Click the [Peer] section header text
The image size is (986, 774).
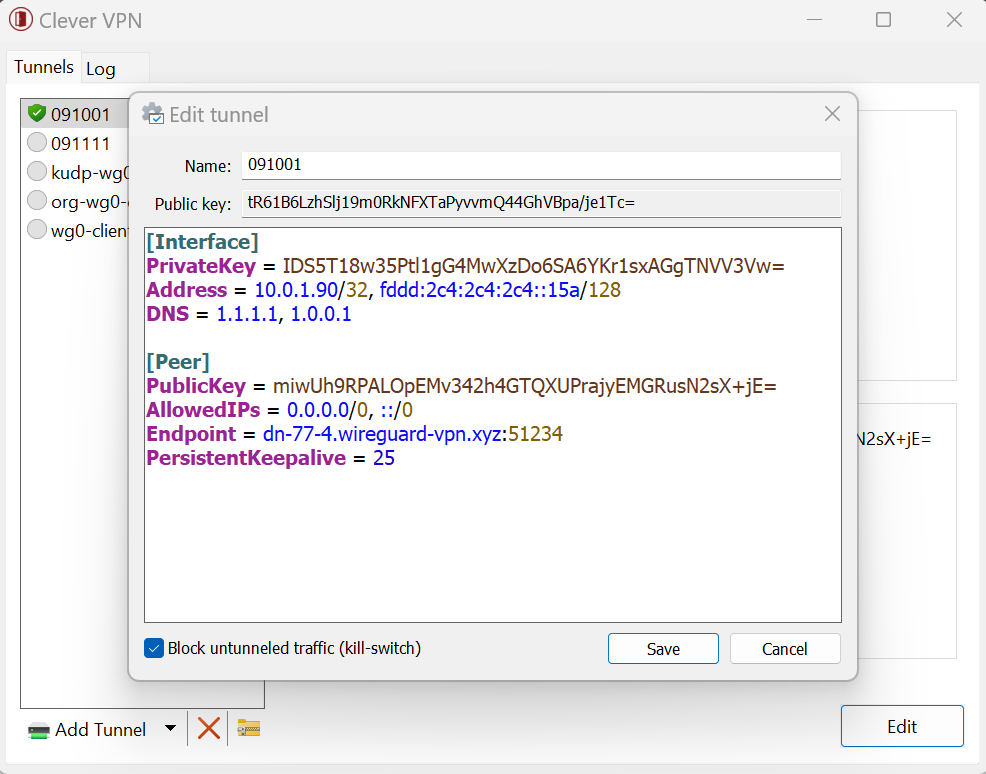pyautogui.click(x=178, y=362)
